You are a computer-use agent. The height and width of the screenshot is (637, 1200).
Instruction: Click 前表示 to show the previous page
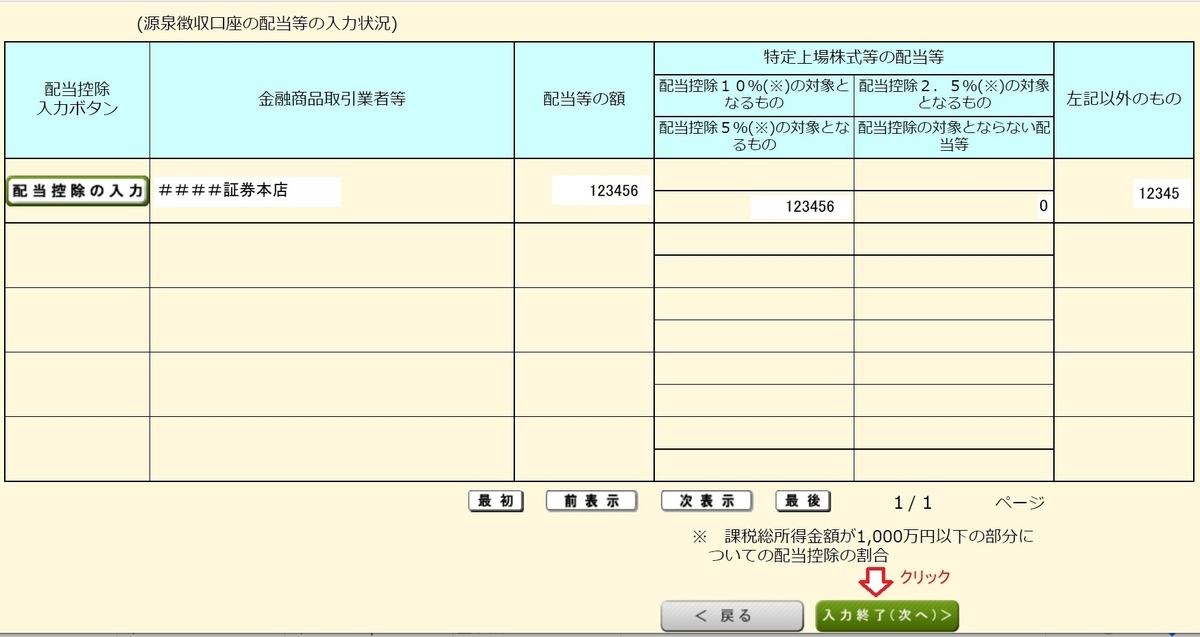(x=590, y=500)
